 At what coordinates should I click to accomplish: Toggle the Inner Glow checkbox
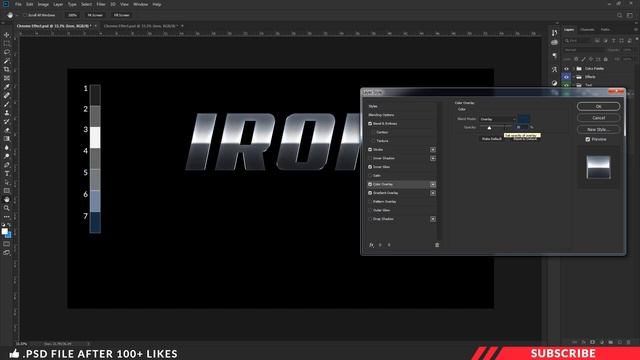pos(370,167)
